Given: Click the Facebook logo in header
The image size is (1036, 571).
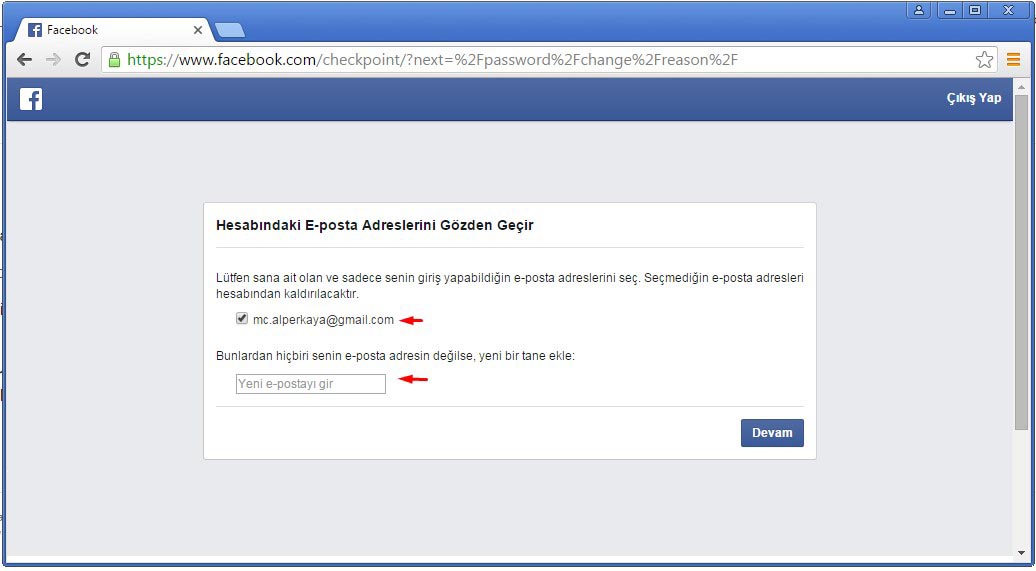Looking at the screenshot, I should coord(31,99).
